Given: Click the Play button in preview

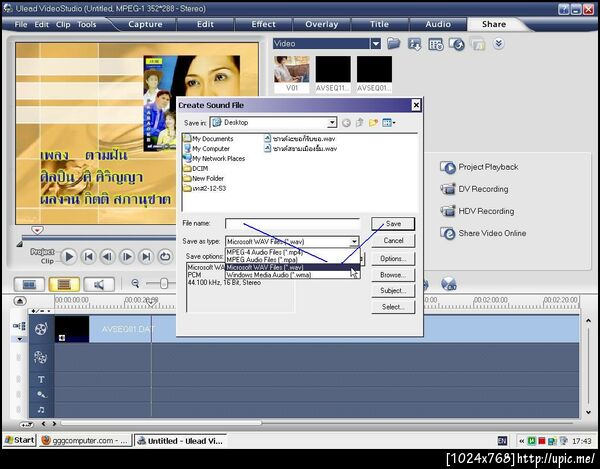Looking at the screenshot, I should [69, 257].
